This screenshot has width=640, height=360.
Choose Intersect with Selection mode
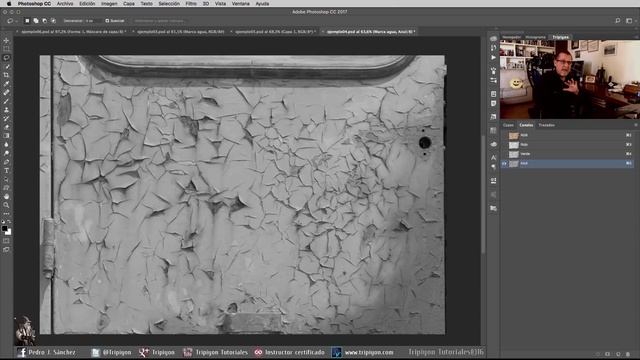tap(53, 20)
